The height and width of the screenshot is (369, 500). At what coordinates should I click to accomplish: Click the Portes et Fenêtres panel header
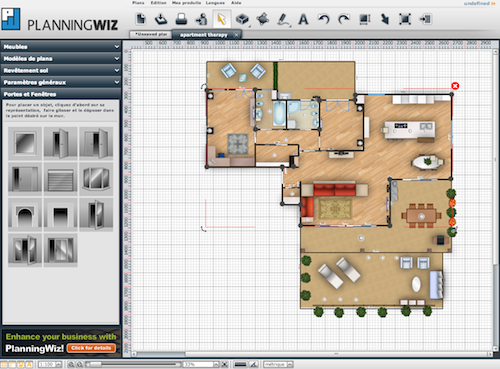point(61,94)
